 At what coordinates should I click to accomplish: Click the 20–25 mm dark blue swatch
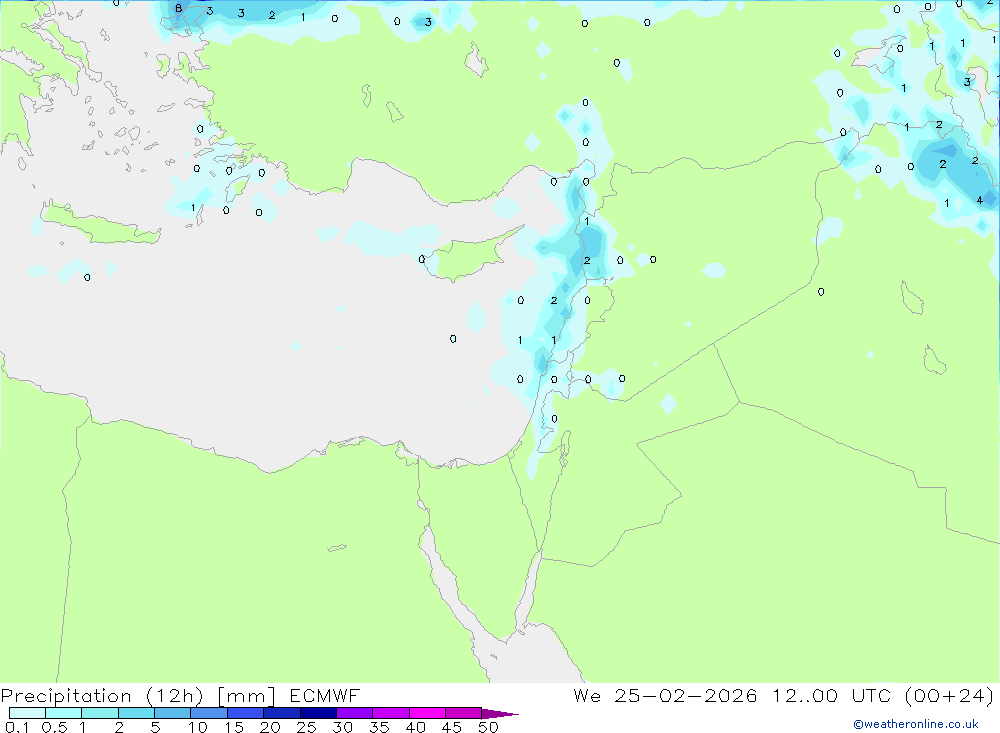[282, 713]
